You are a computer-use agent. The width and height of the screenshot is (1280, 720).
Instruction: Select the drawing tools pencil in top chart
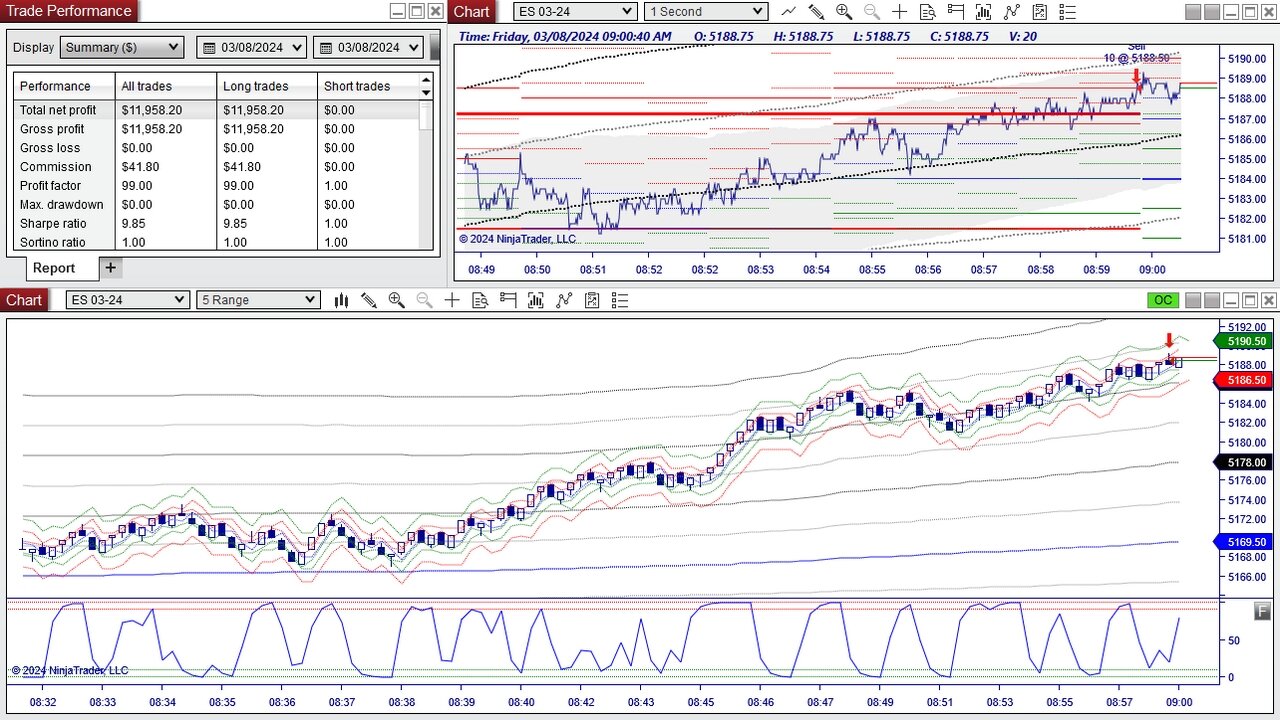coord(816,12)
